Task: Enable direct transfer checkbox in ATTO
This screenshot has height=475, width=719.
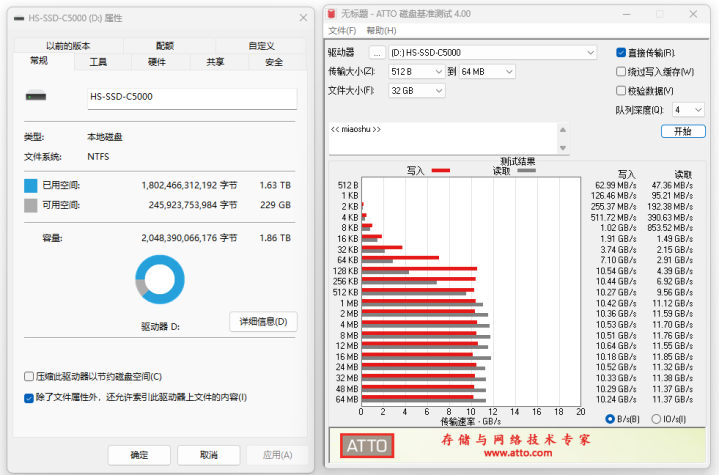Action: coord(621,53)
